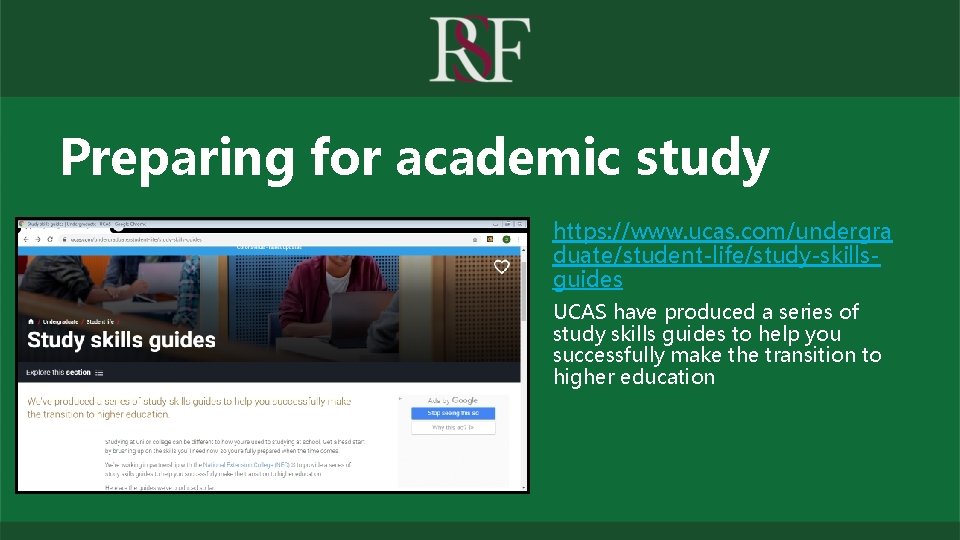Open National Extension College (NEC) link
This screenshot has width=960, height=540.
pos(246,465)
